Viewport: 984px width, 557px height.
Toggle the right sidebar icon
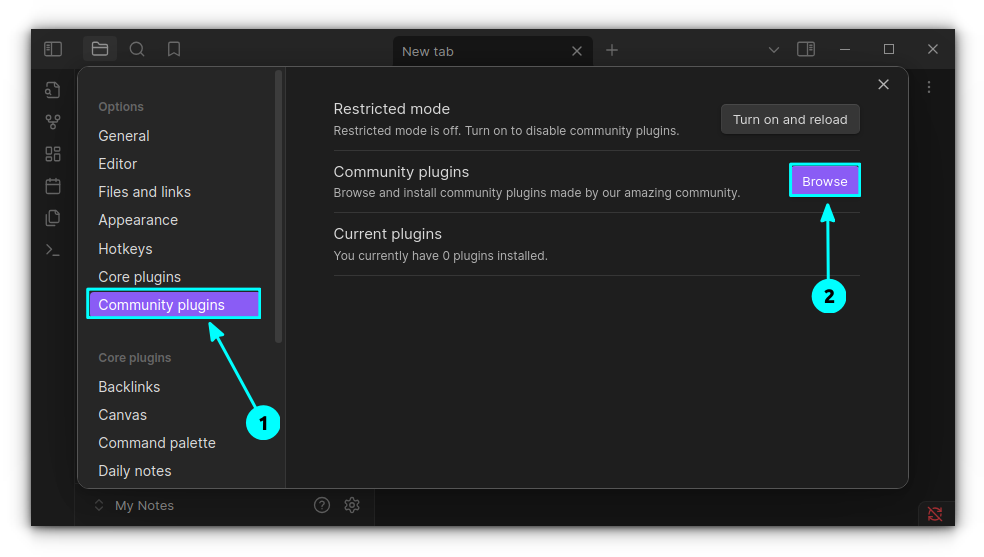pyautogui.click(x=806, y=49)
